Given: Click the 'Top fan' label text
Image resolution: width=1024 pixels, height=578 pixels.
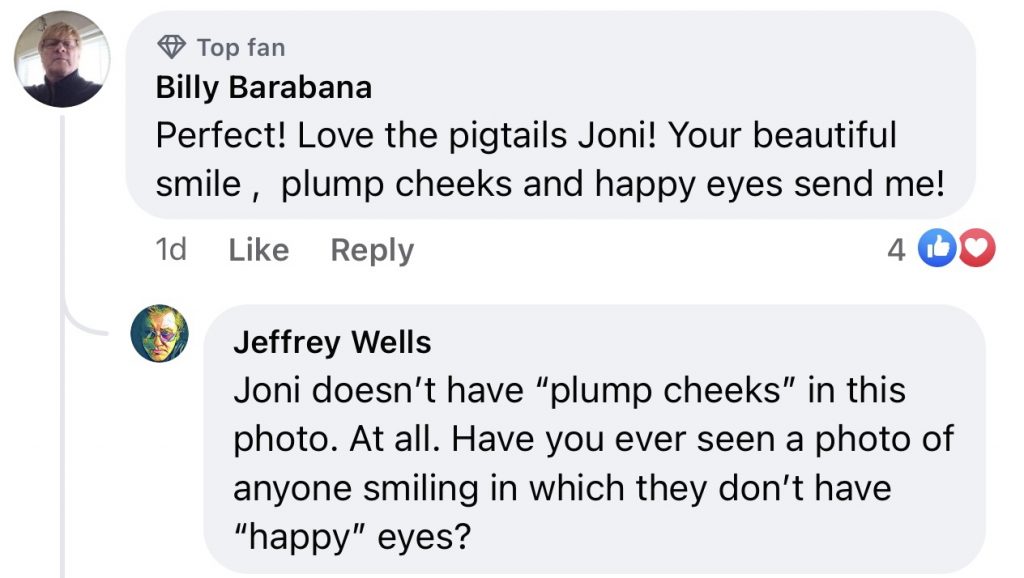Looking at the screenshot, I should tap(240, 47).
